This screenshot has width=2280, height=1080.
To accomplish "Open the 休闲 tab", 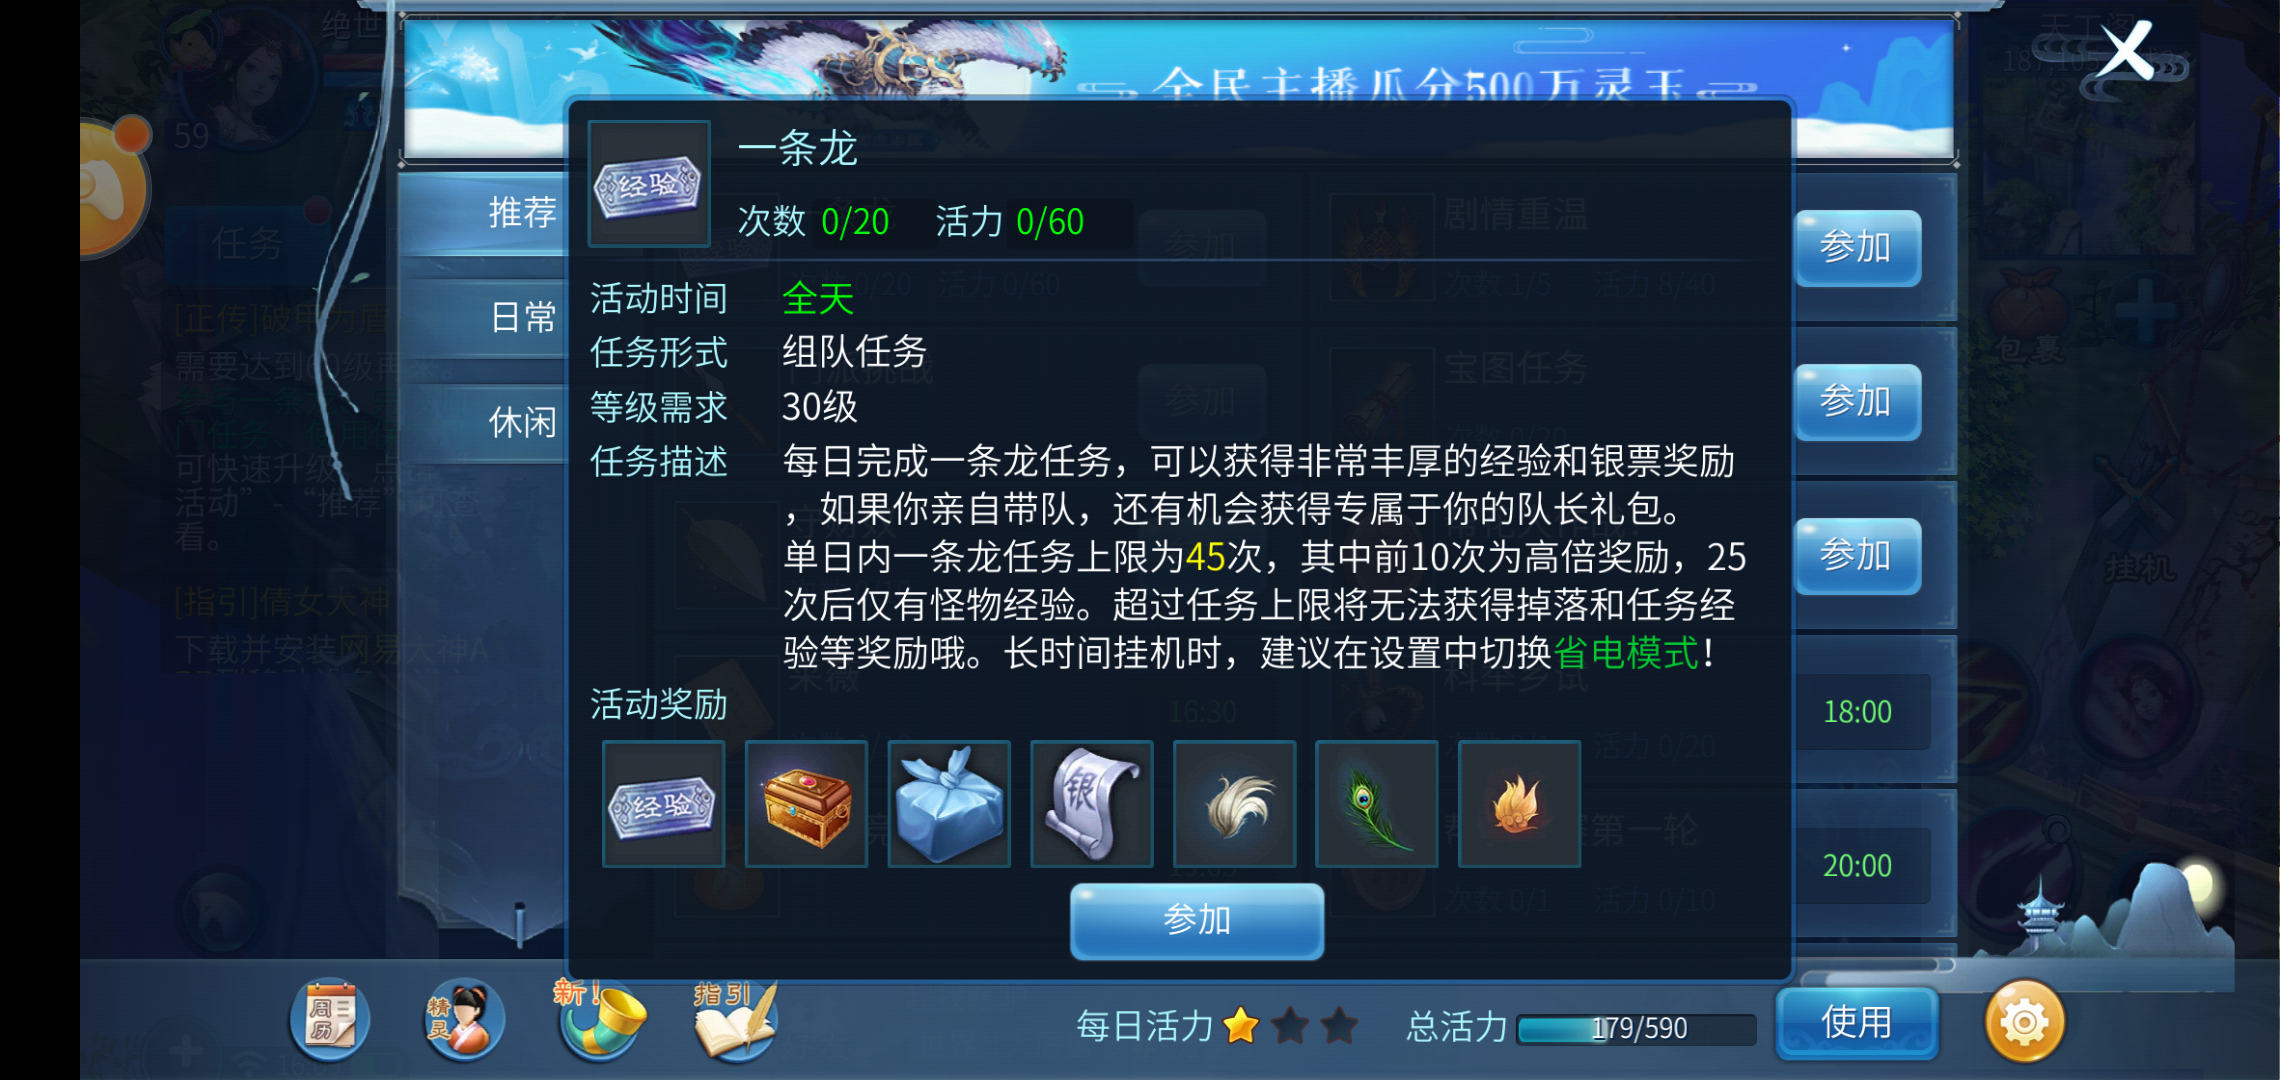I will click(522, 422).
